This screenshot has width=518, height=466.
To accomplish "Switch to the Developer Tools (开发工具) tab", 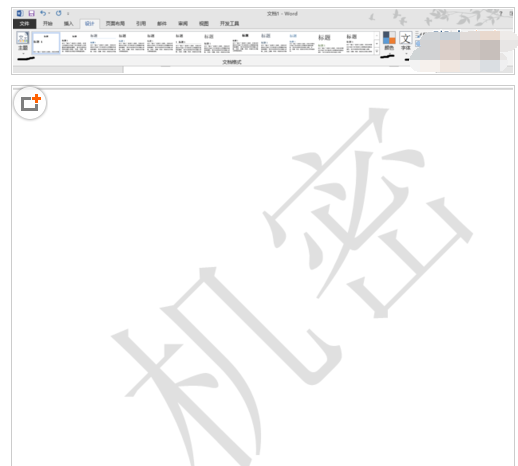I will coord(229,24).
